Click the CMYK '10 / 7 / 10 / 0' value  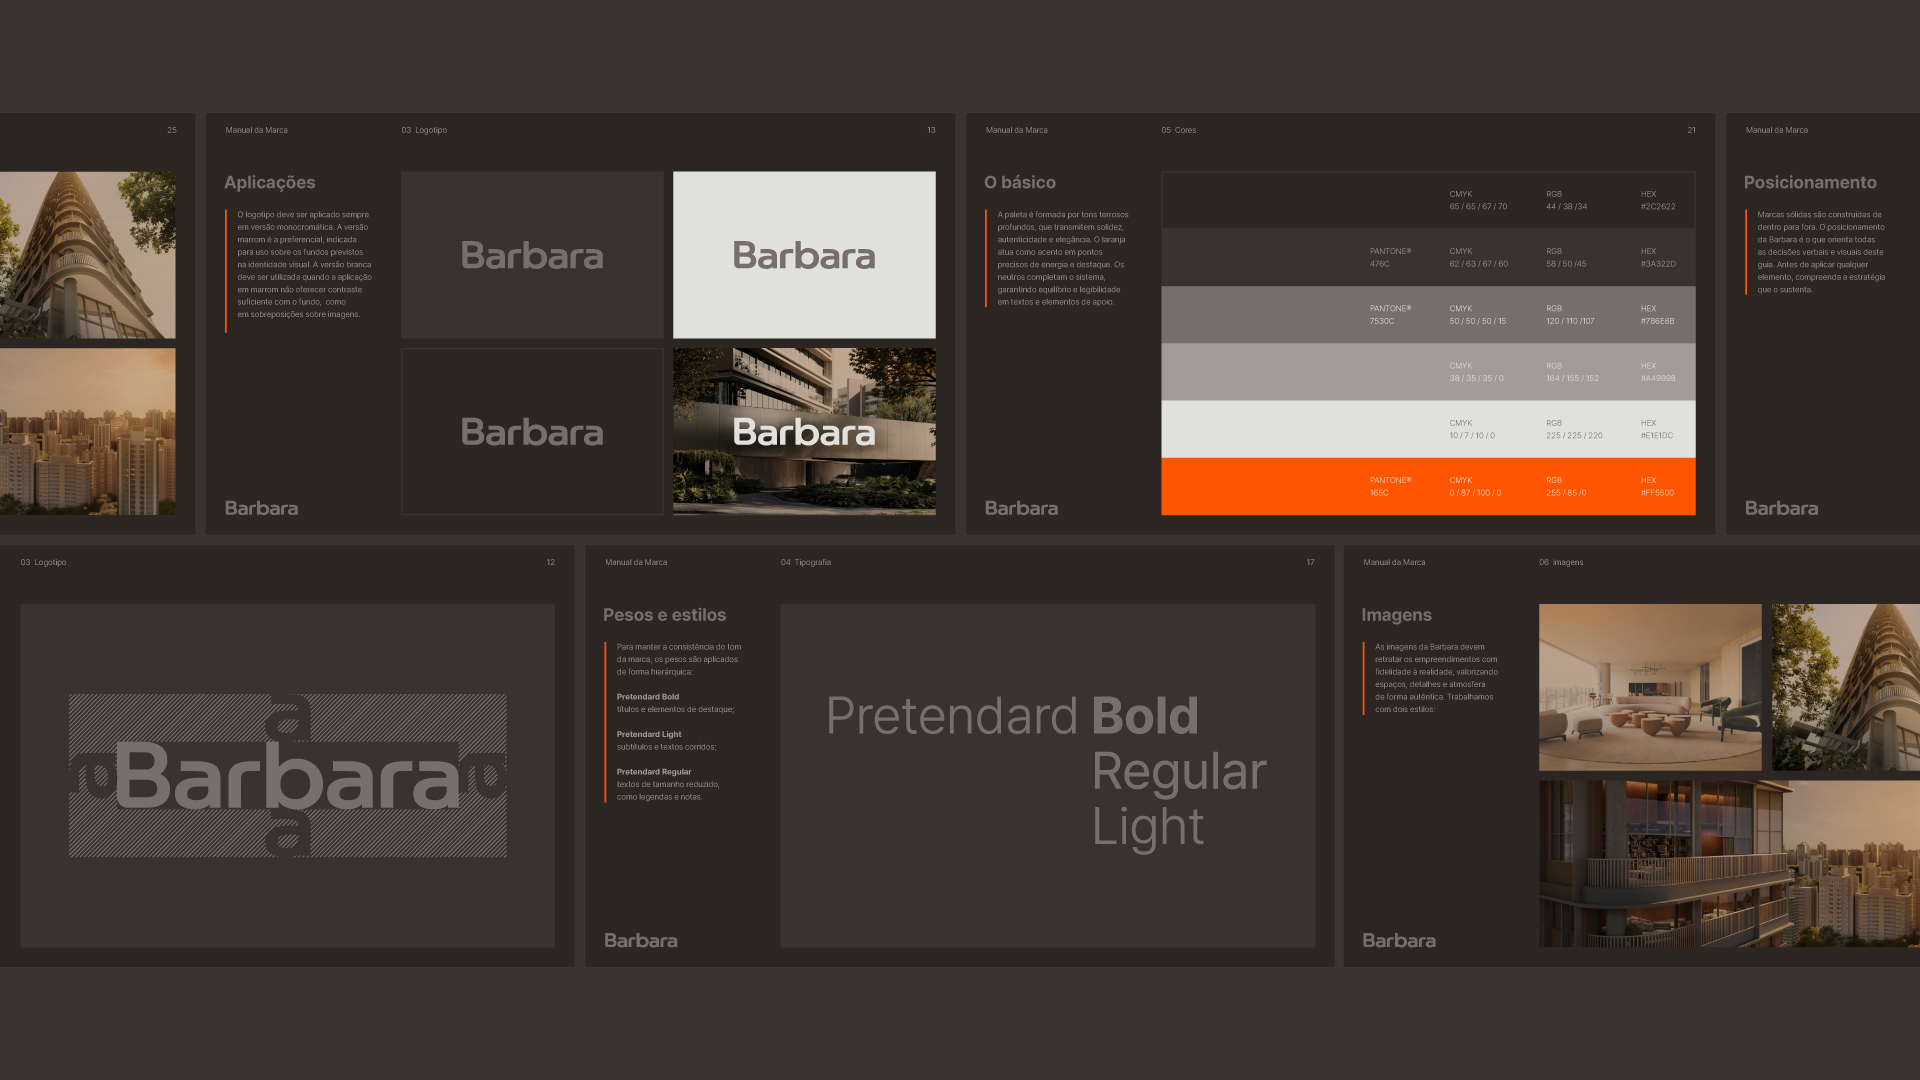1472,436
